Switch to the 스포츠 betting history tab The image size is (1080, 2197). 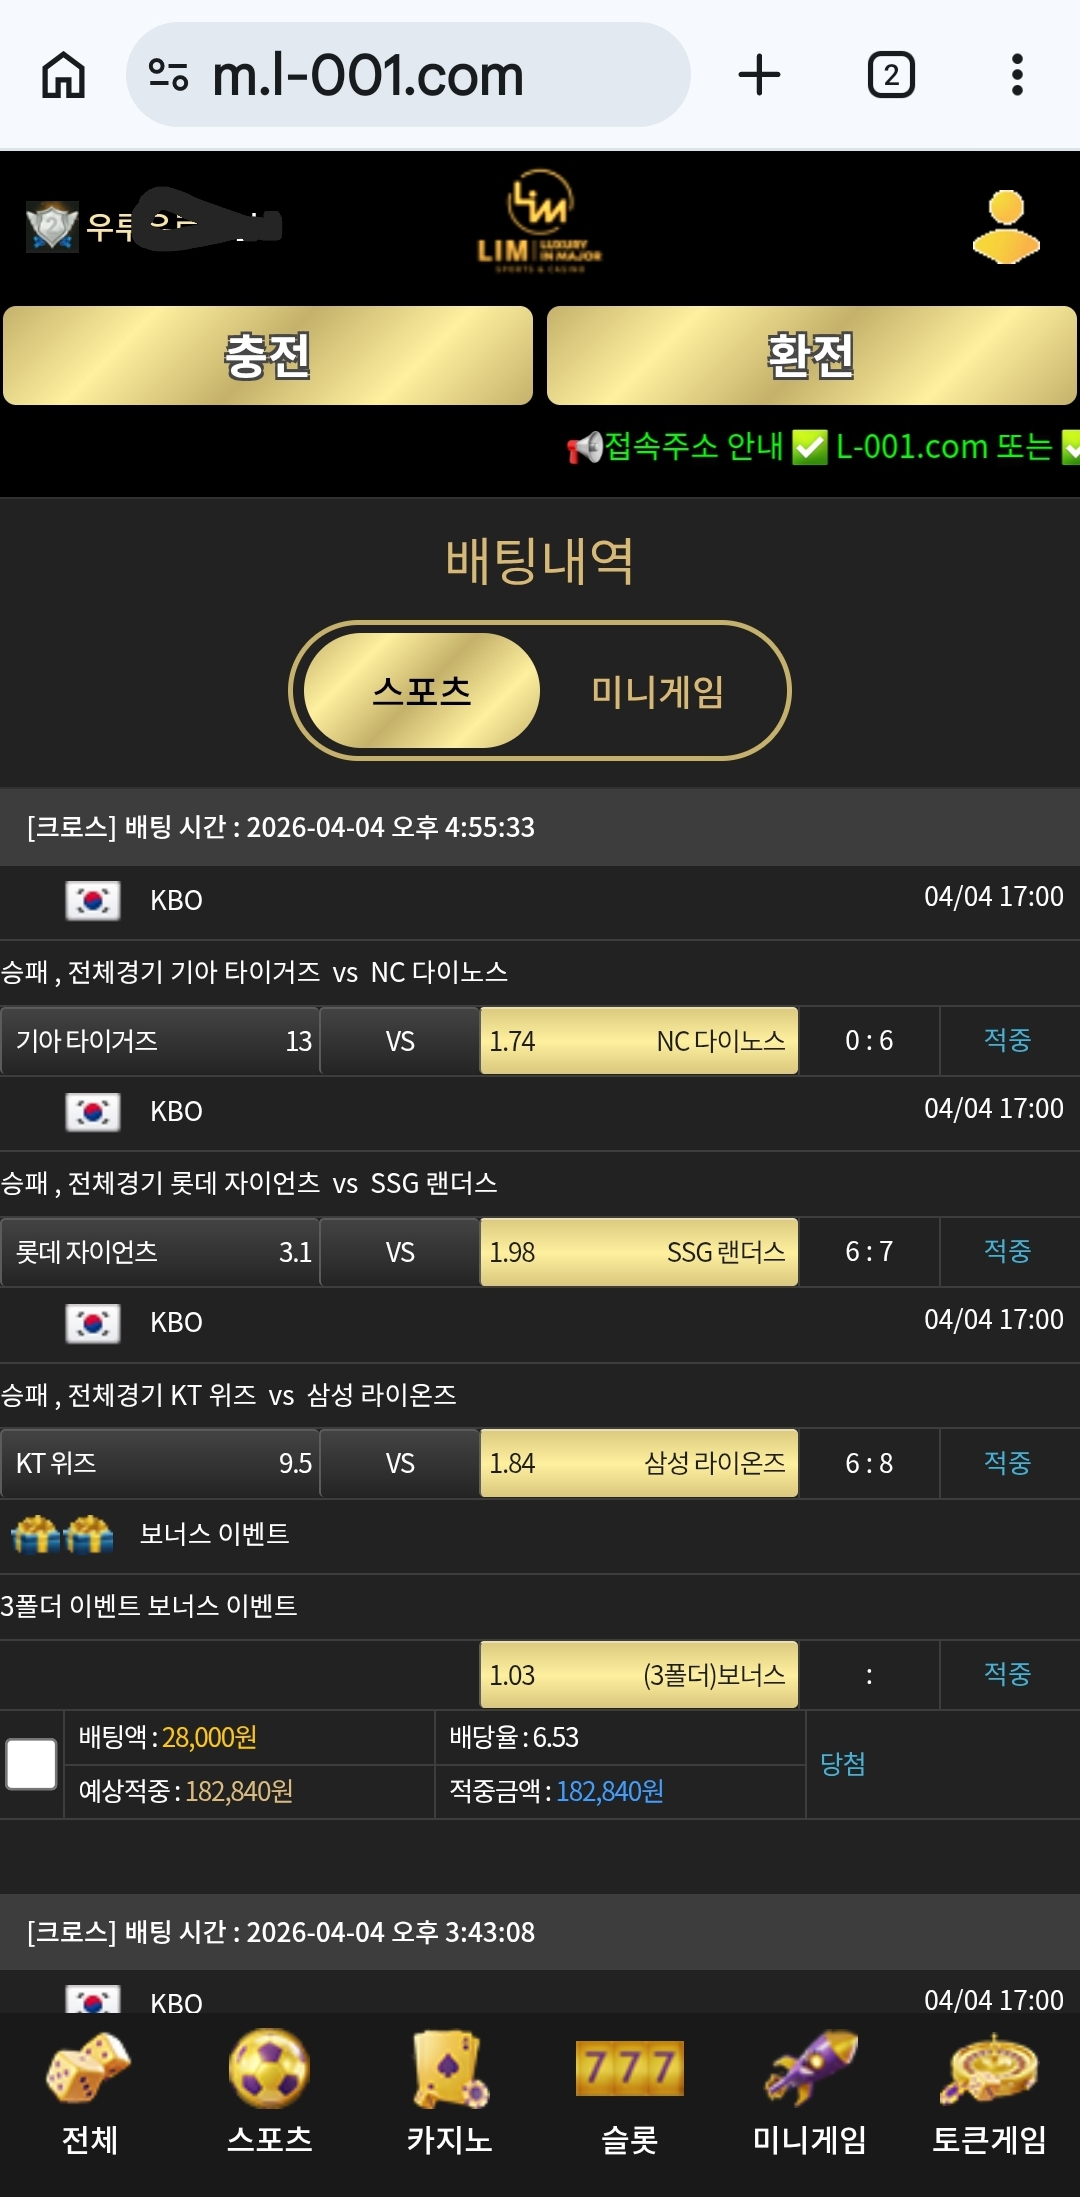[x=421, y=691]
